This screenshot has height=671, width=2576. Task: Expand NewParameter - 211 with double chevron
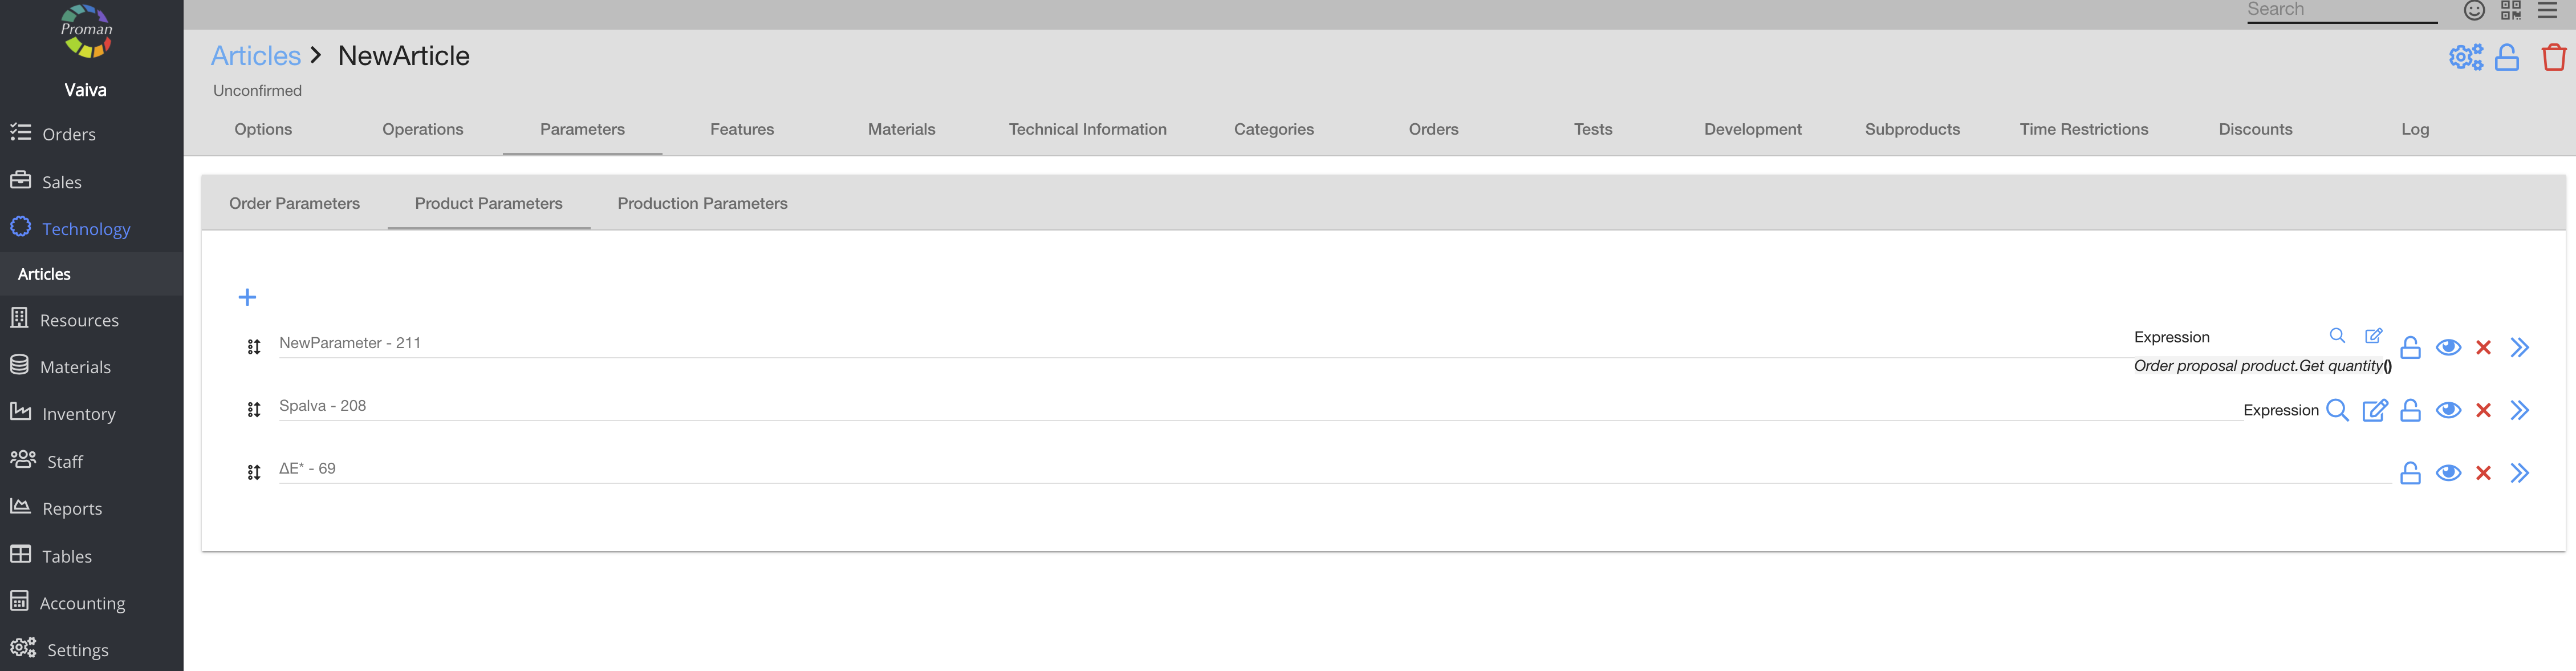[x=2519, y=347]
